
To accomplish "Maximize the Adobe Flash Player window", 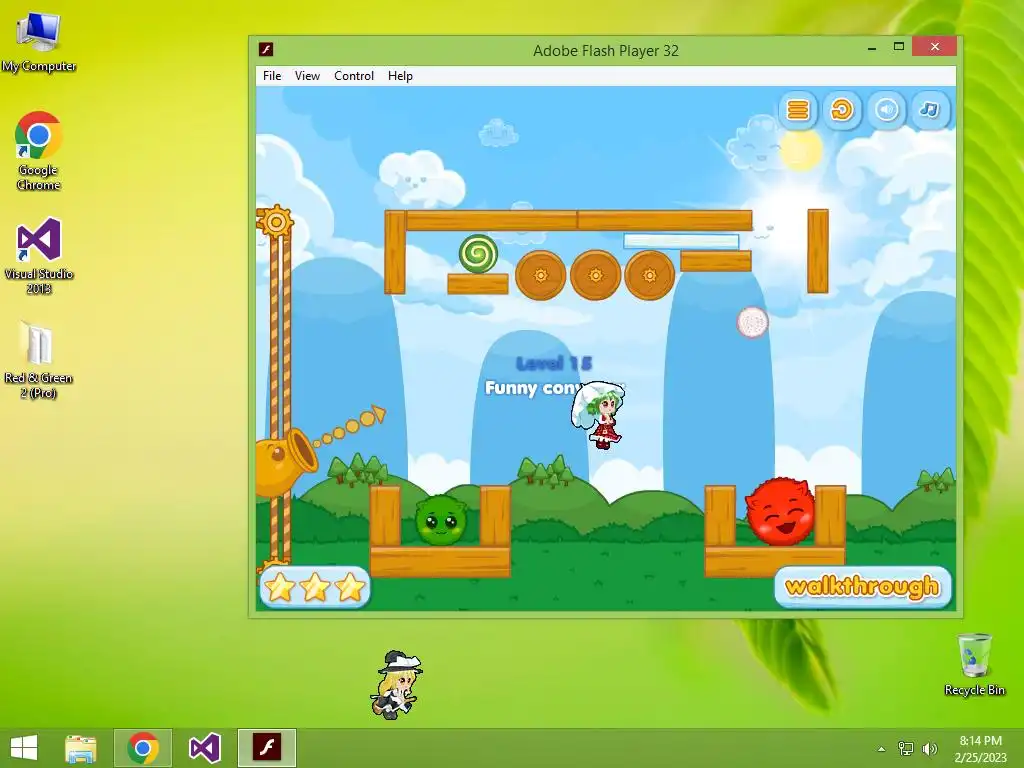I will 899,47.
